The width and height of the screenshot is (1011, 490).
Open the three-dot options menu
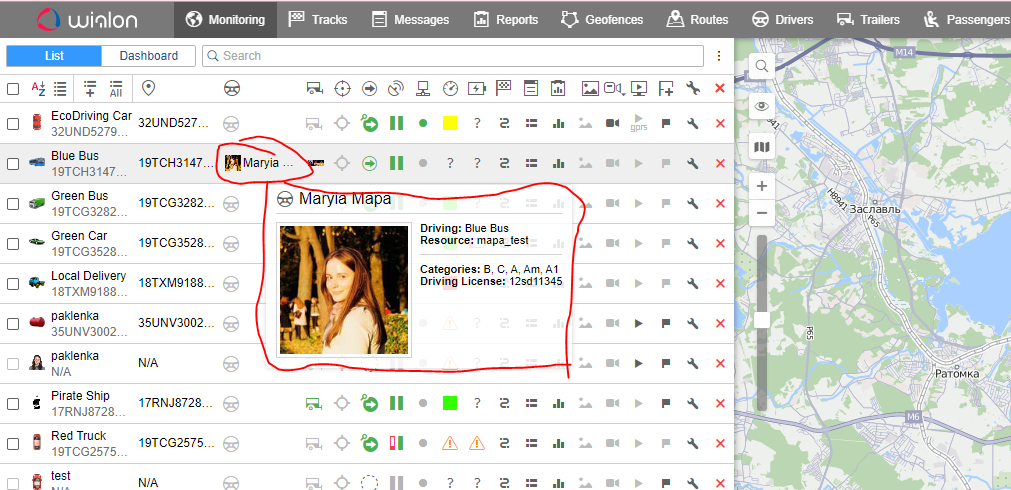click(719, 56)
